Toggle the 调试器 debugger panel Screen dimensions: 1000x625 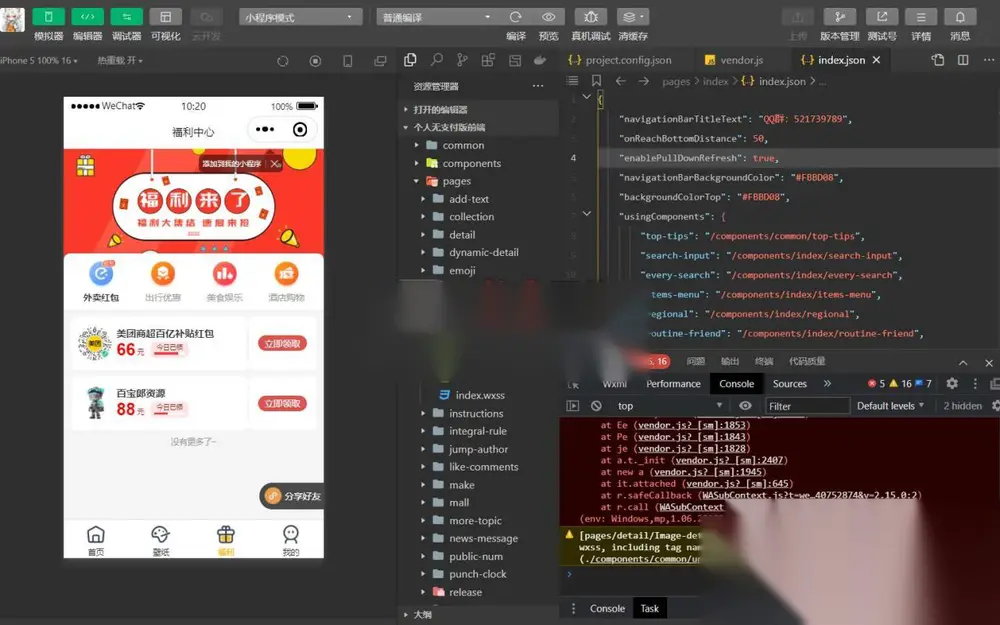[126, 17]
